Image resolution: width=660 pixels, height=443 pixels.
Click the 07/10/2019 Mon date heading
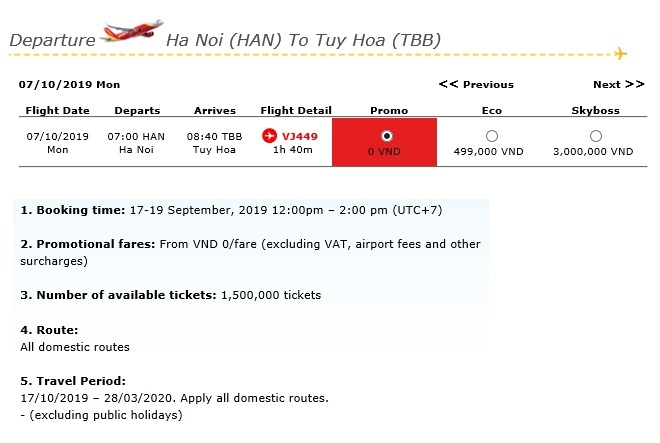click(69, 84)
